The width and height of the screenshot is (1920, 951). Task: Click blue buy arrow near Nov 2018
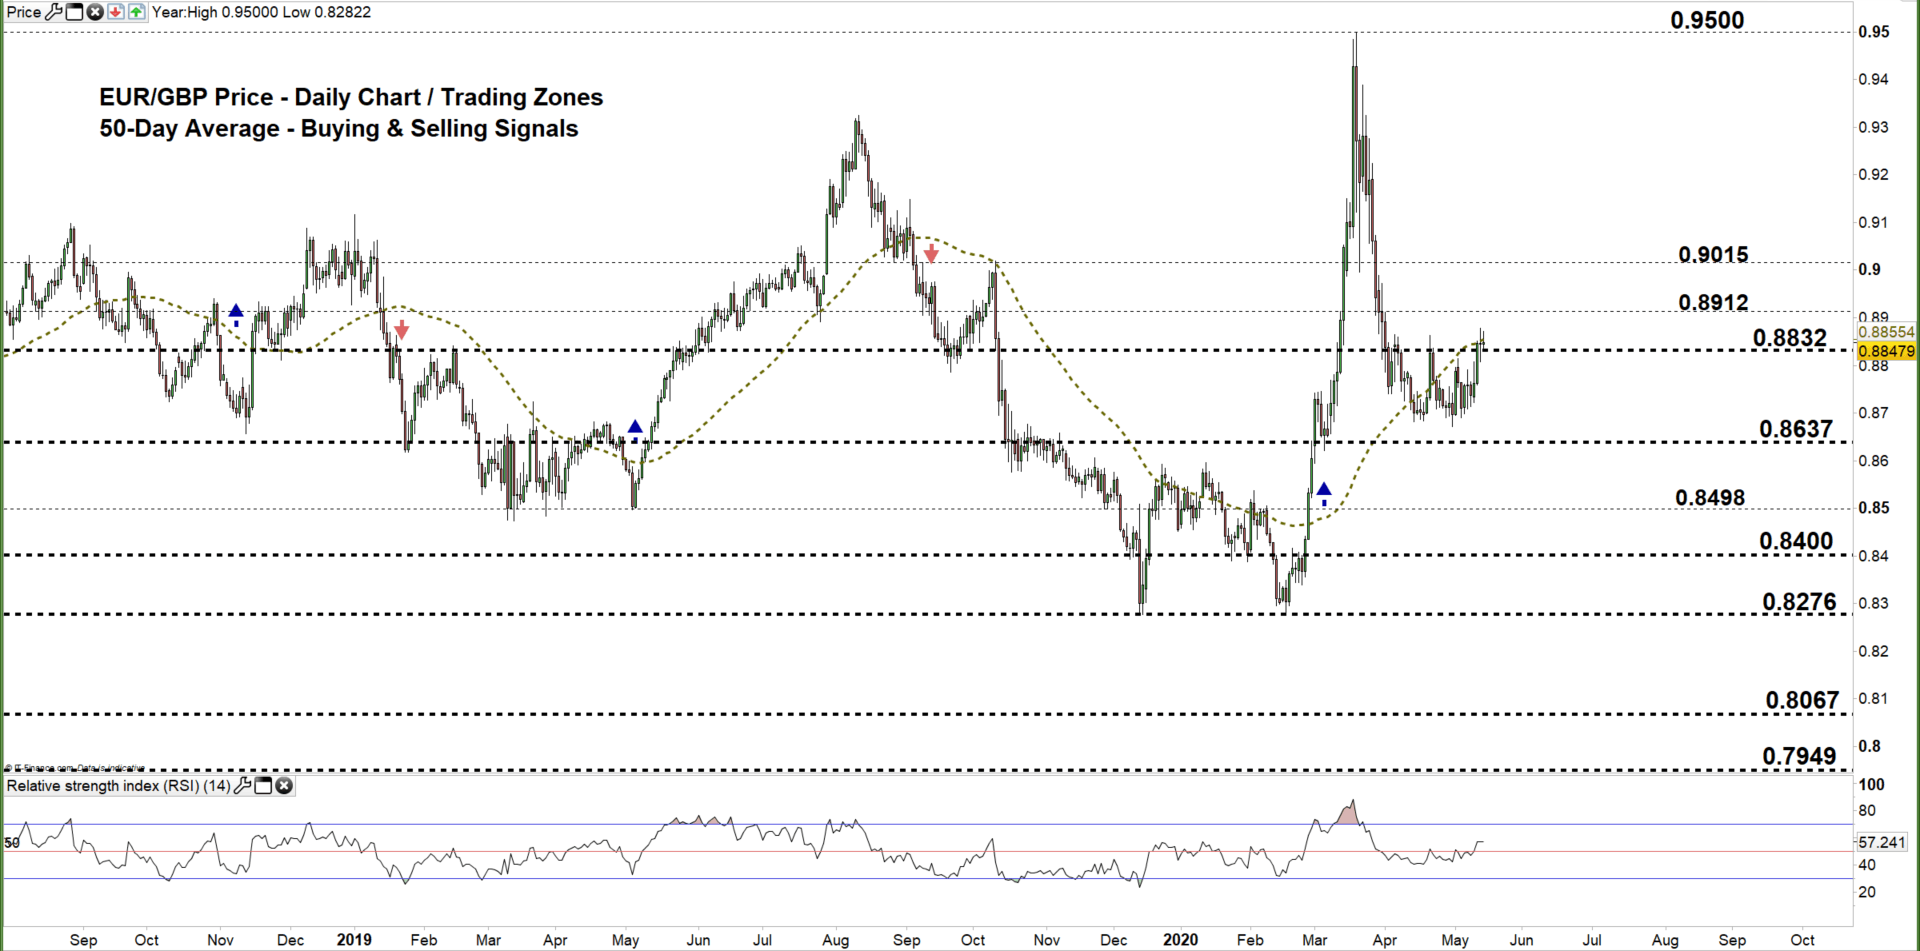coord(236,315)
